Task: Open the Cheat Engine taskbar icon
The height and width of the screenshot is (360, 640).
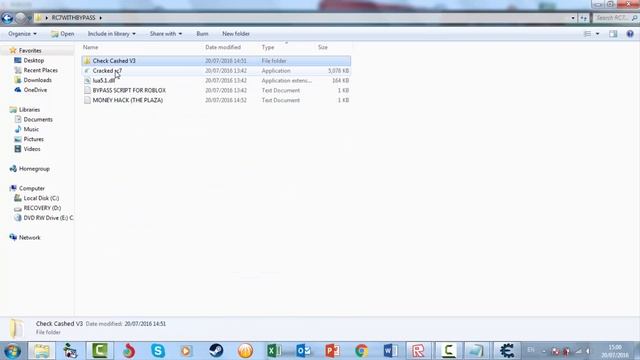Action: (507, 351)
